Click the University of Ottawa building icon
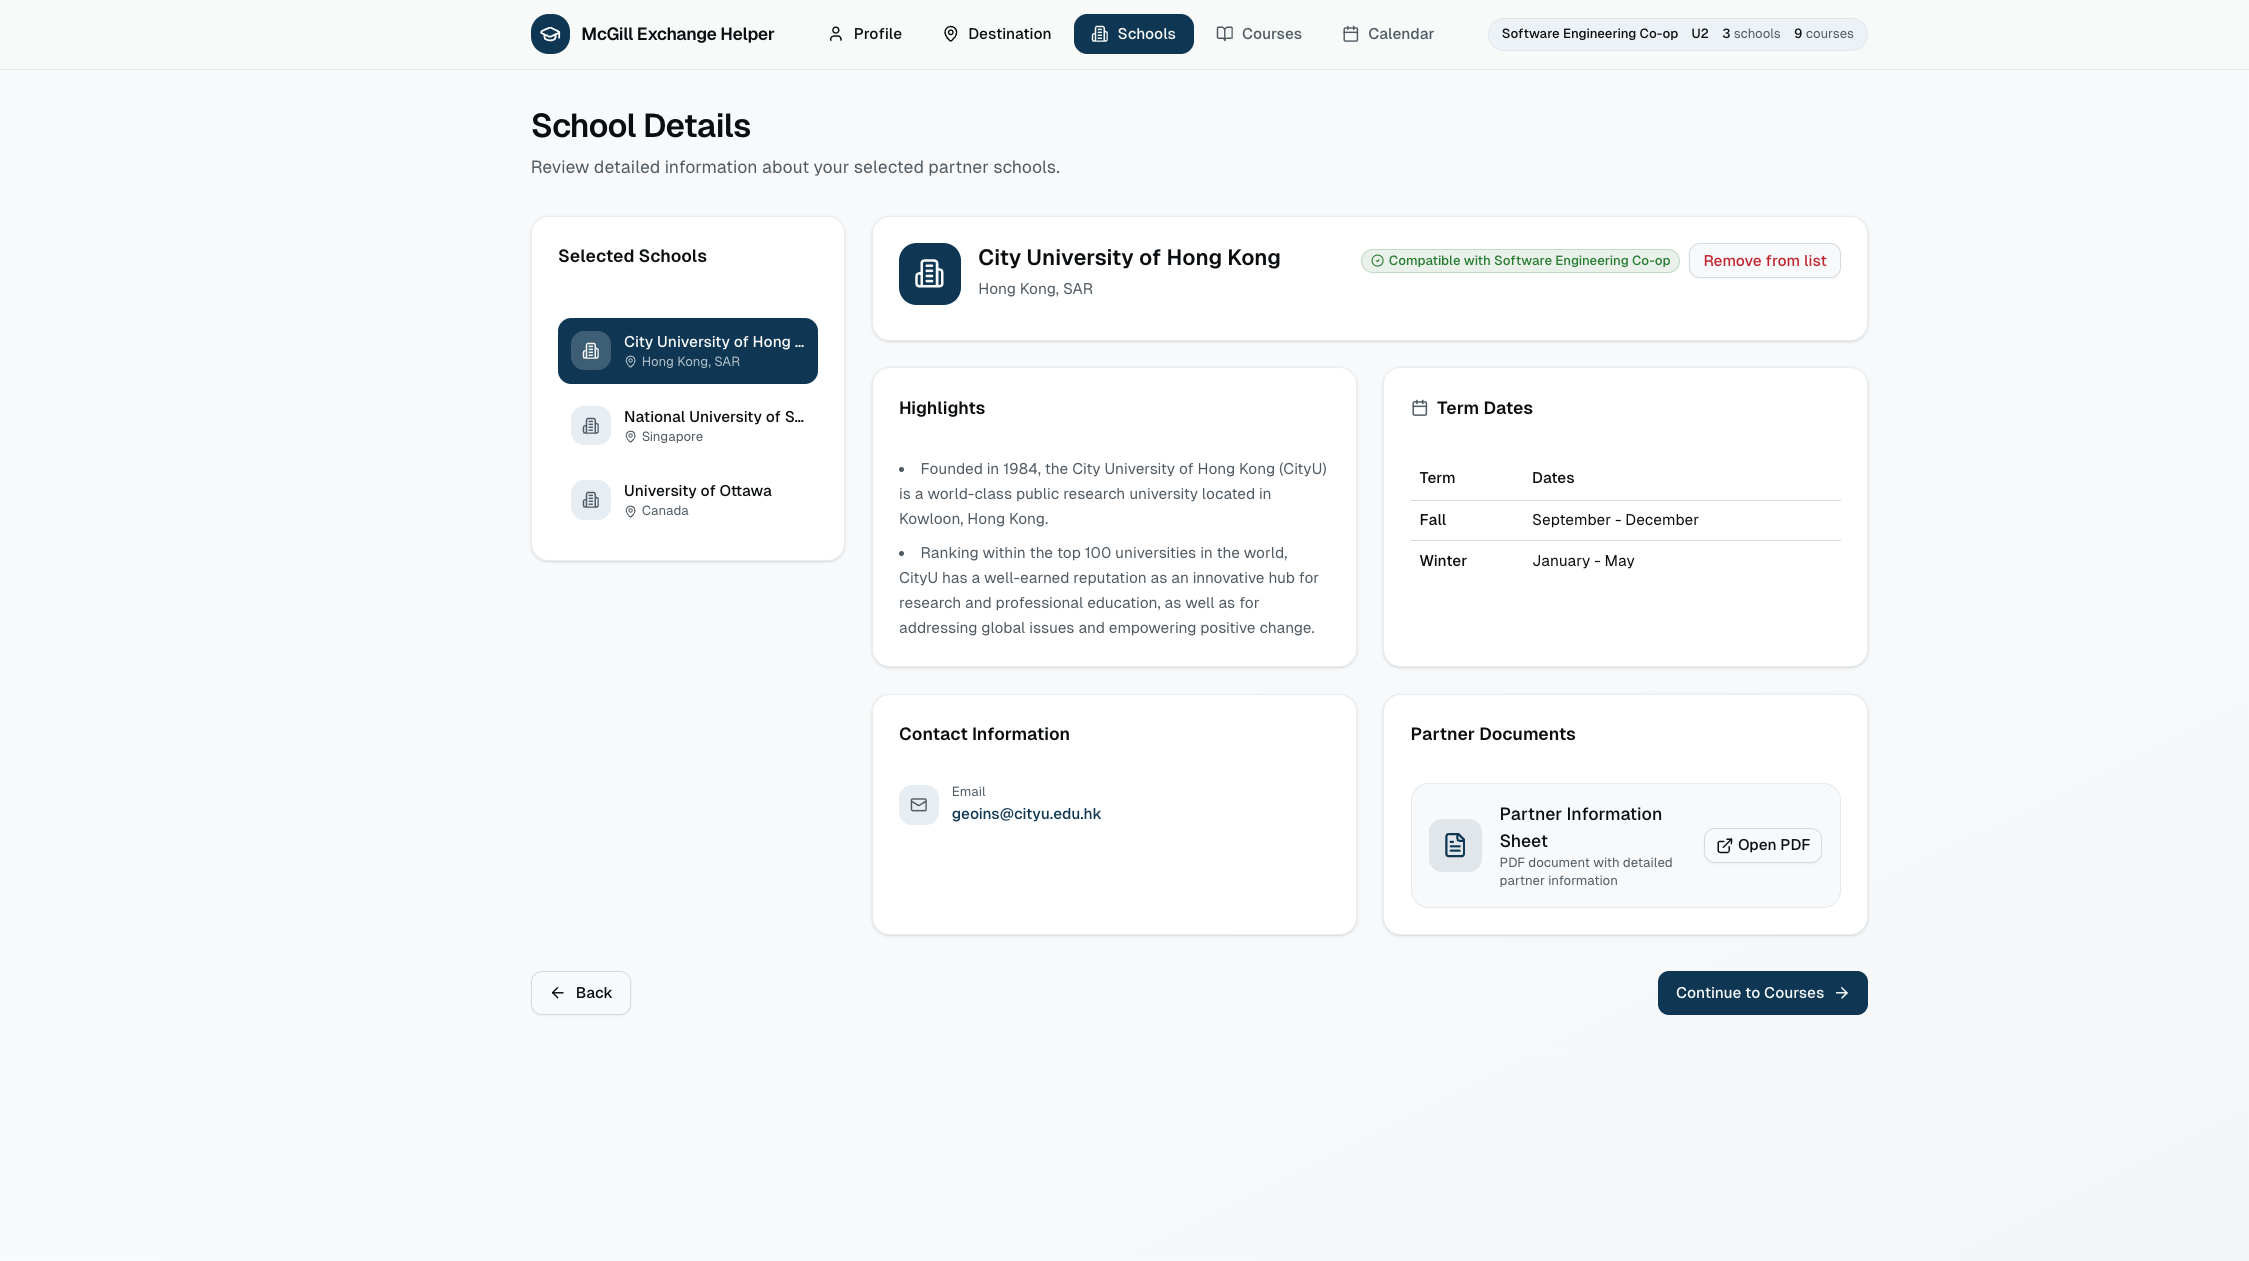 click(x=591, y=500)
